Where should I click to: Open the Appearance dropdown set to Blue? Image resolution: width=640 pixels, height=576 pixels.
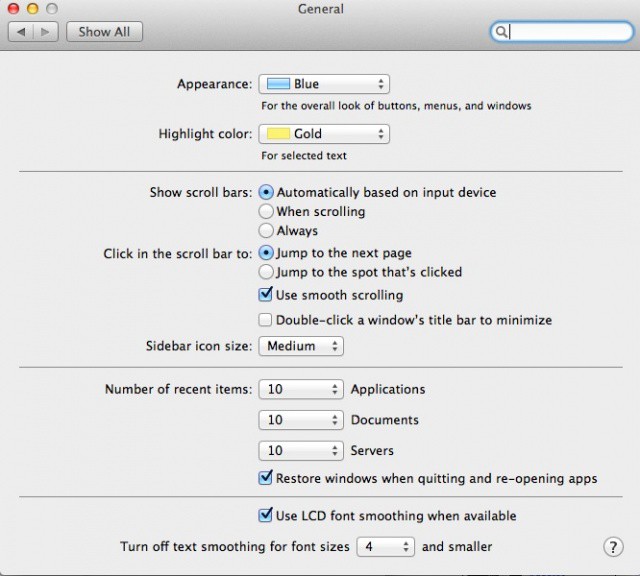pos(324,85)
